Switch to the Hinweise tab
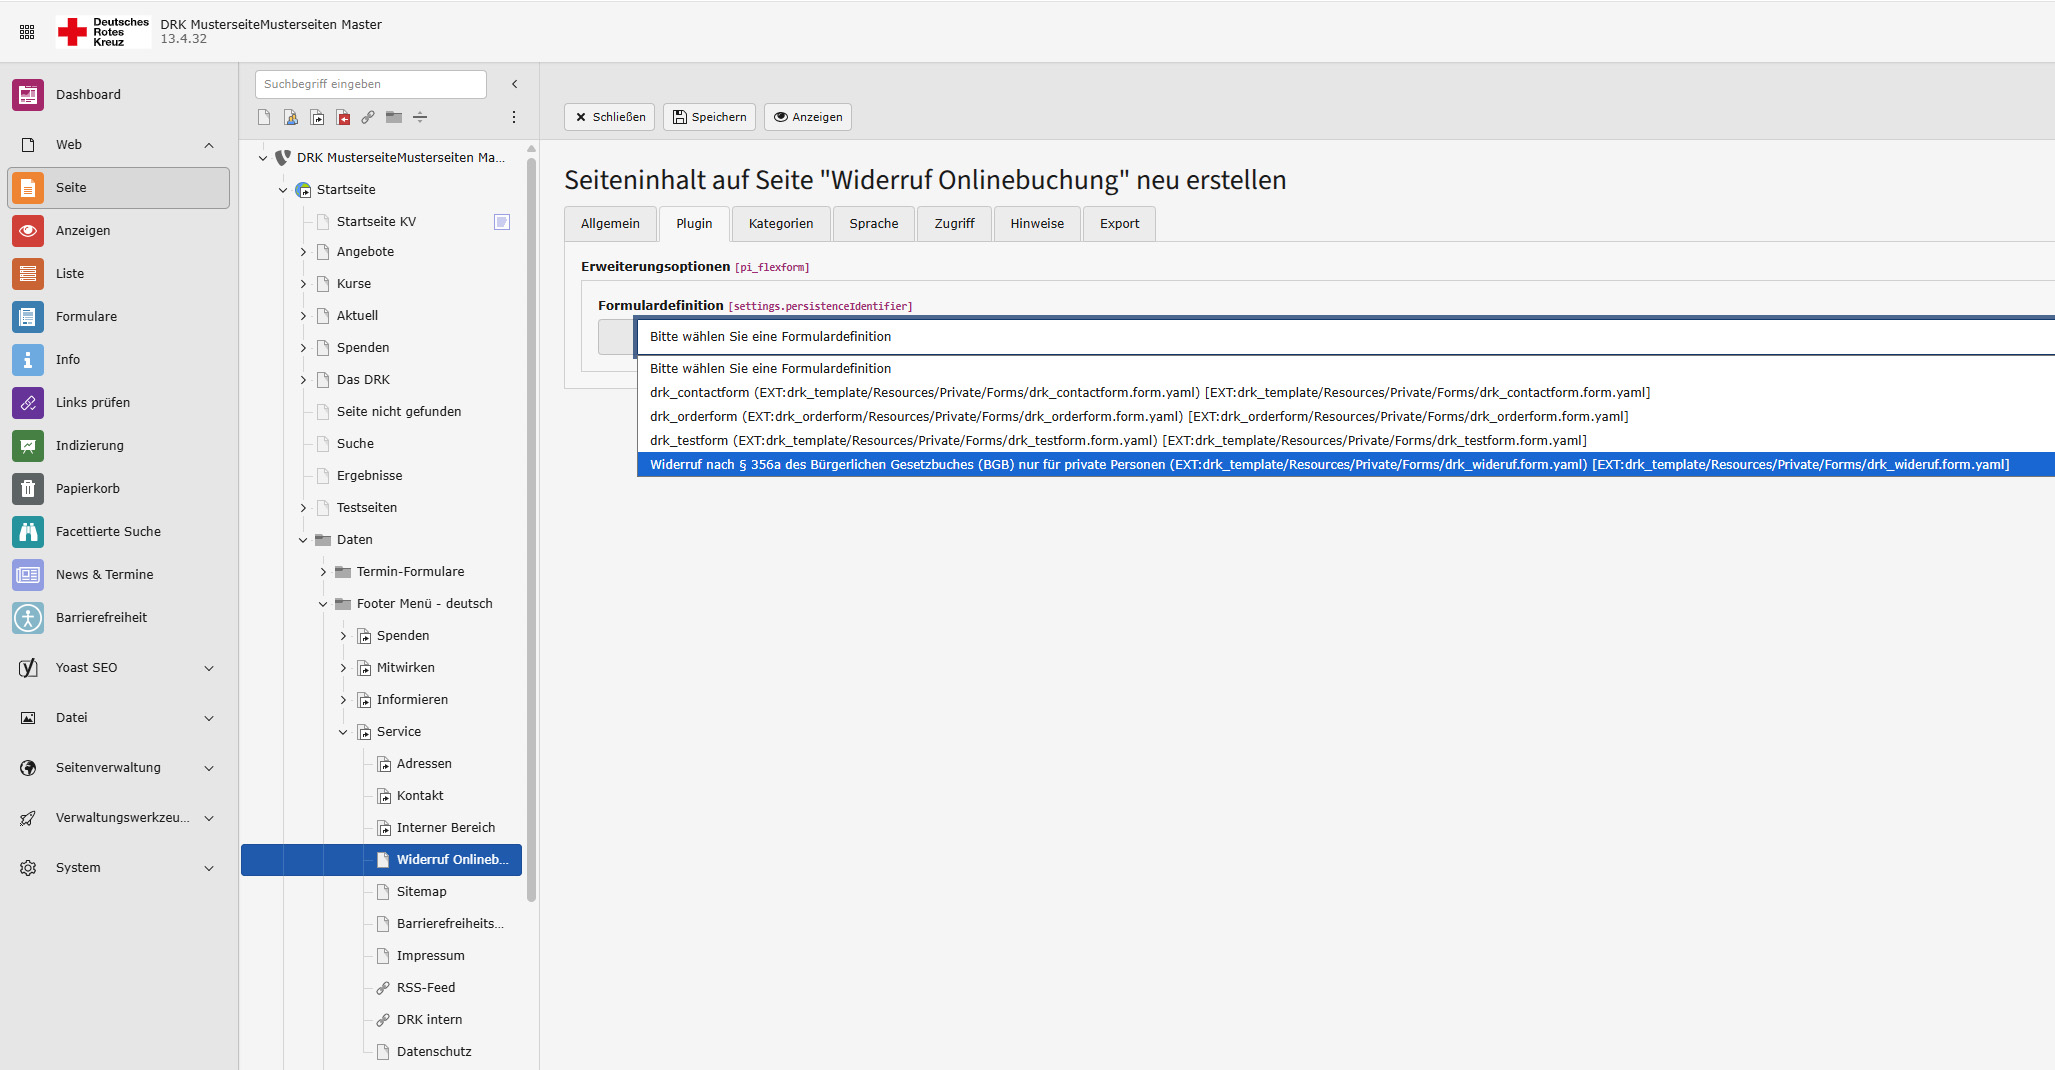The image size is (2055, 1070). [x=1037, y=224]
